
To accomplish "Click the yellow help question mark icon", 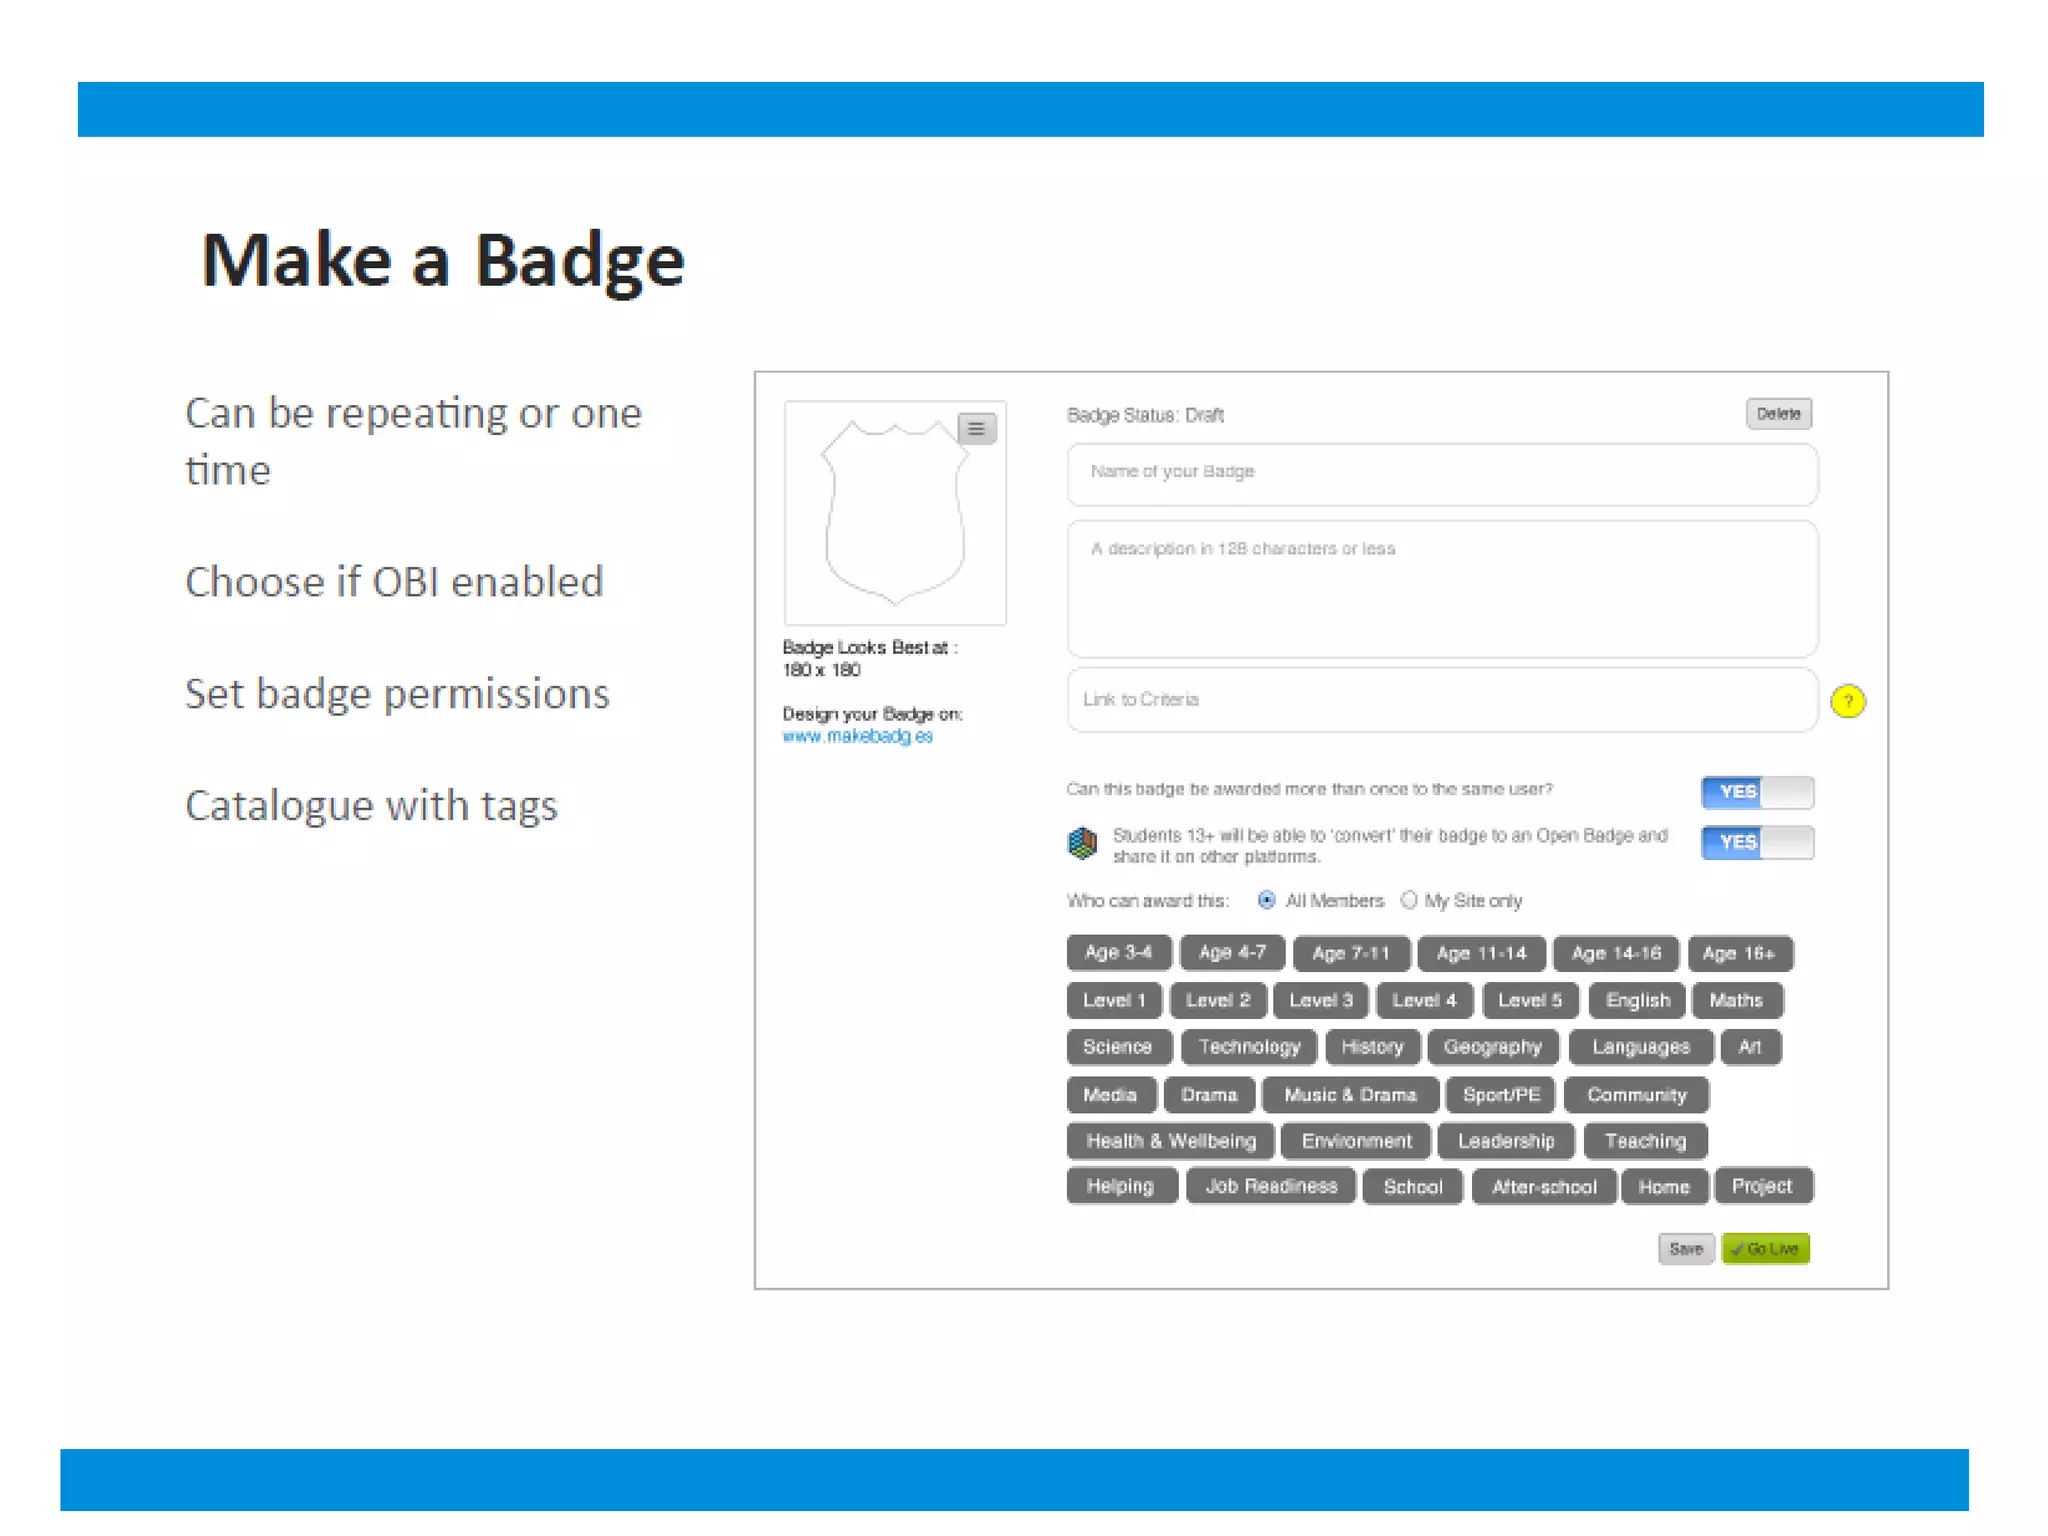I will tap(1847, 701).
